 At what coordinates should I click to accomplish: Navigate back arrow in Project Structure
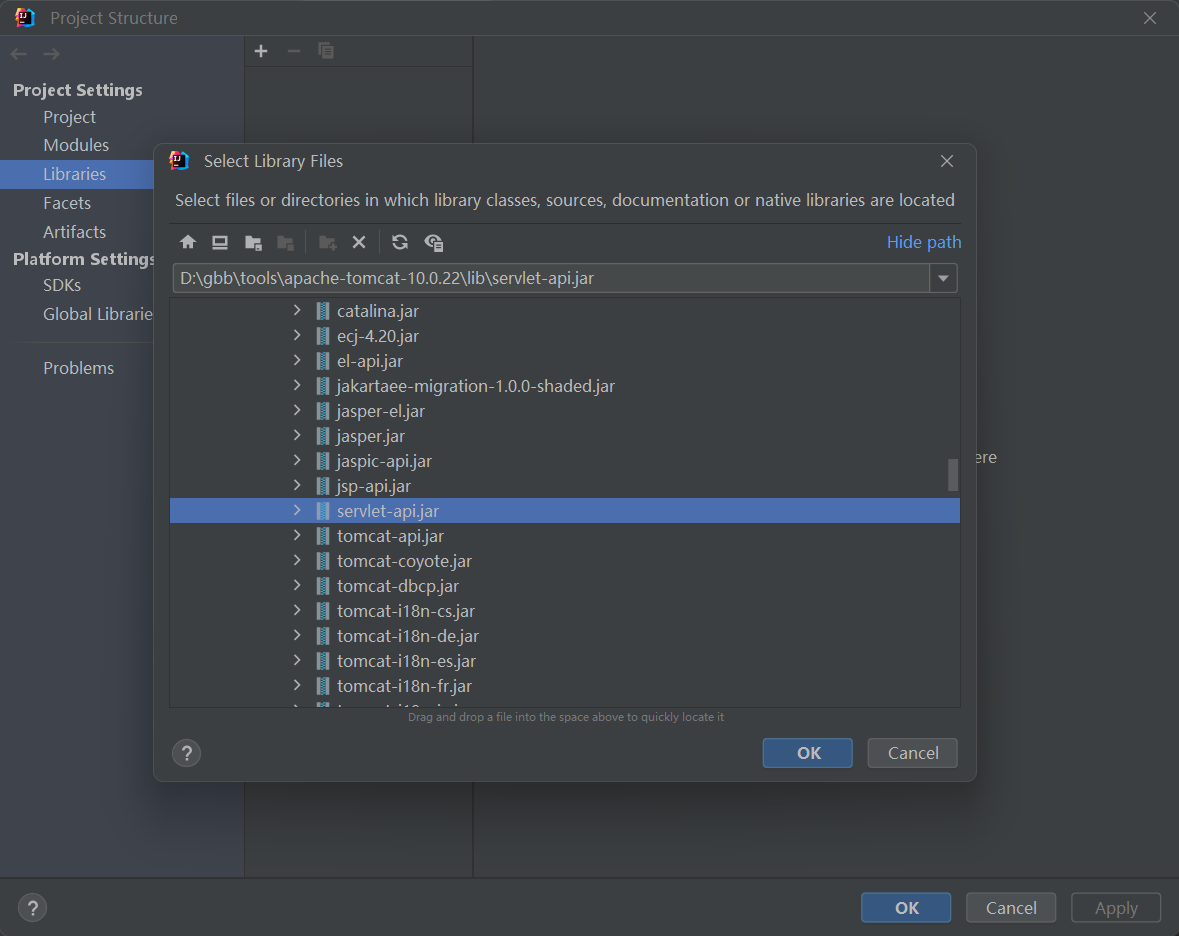point(19,54)
